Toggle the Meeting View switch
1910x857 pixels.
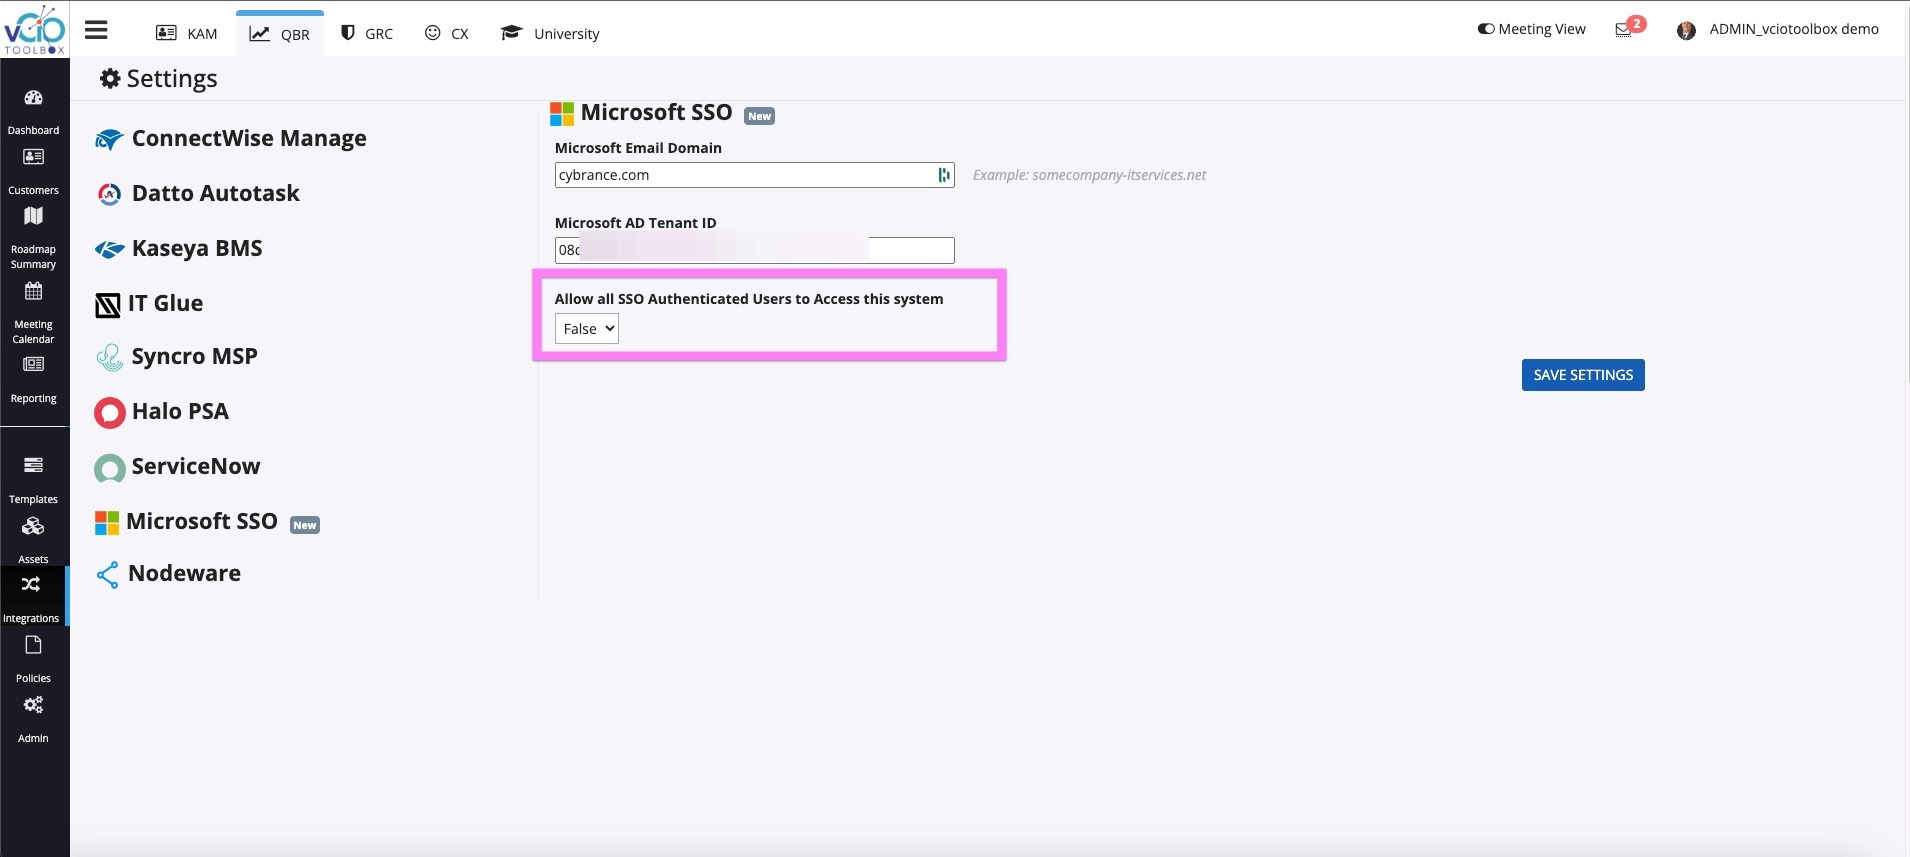[1486, 29]
